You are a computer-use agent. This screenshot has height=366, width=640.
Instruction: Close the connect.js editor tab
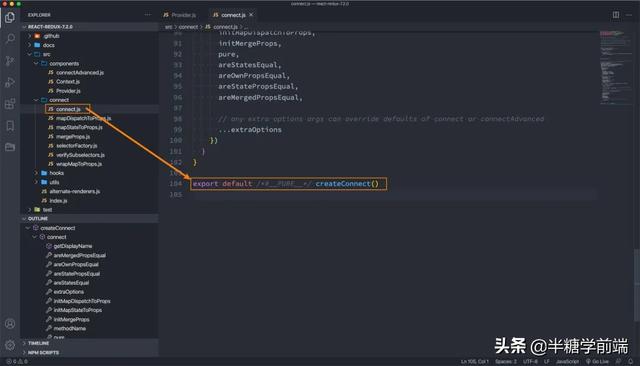tap(251, 15)
